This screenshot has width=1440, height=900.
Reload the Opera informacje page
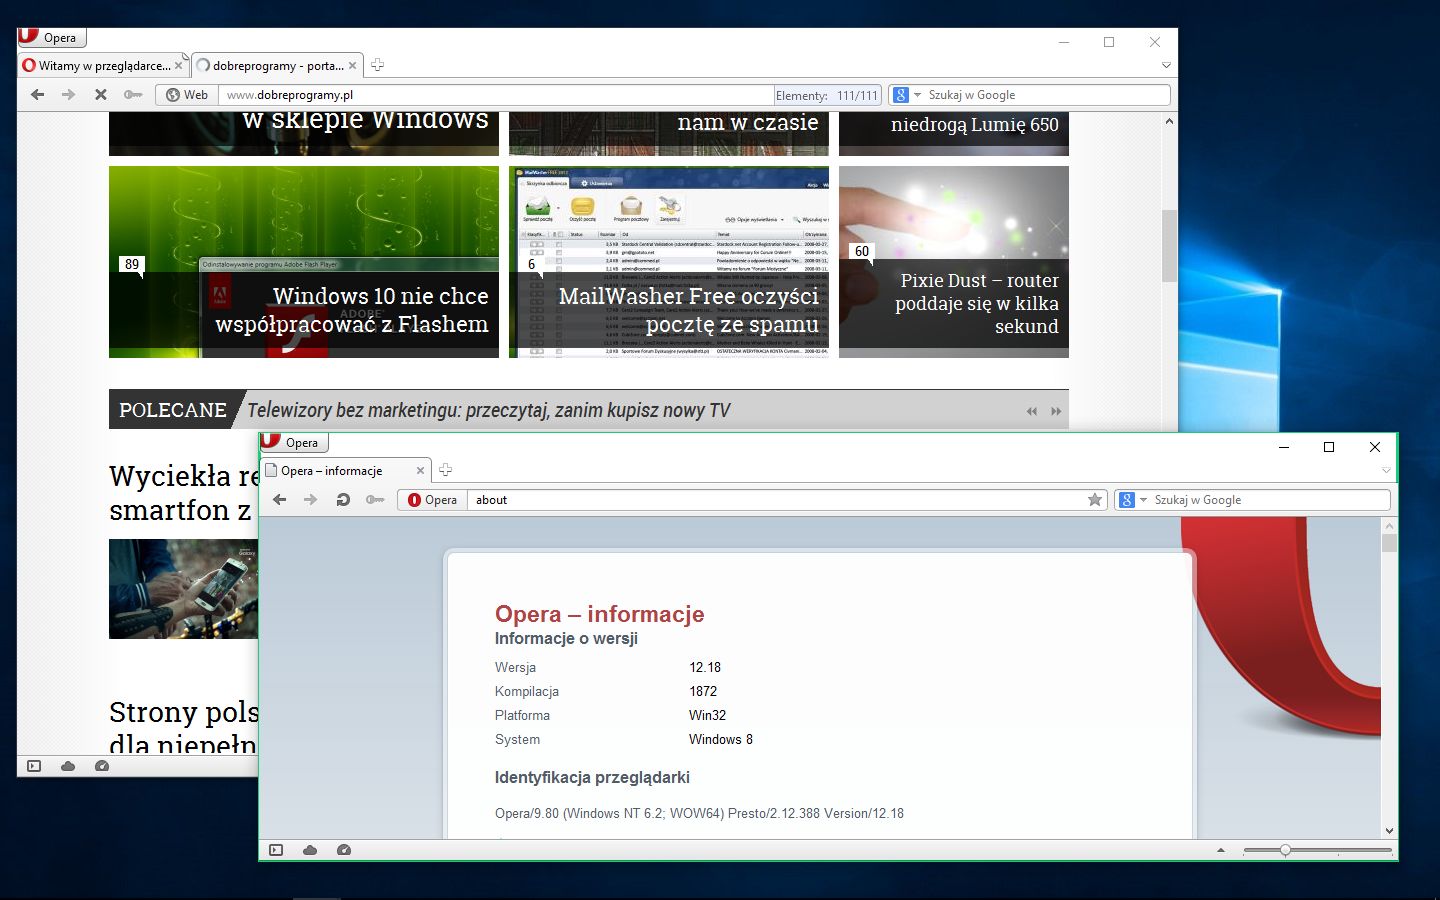[343, 500]
